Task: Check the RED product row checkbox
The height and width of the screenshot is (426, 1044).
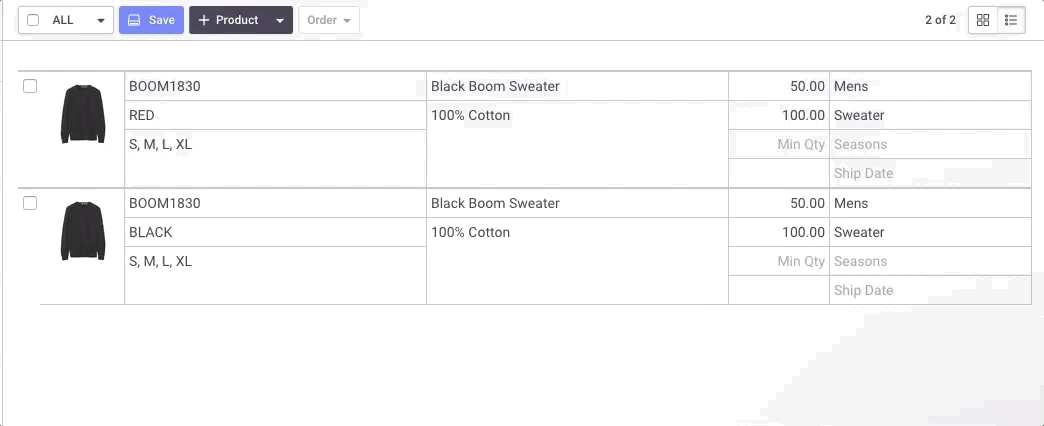Action: 30,86
